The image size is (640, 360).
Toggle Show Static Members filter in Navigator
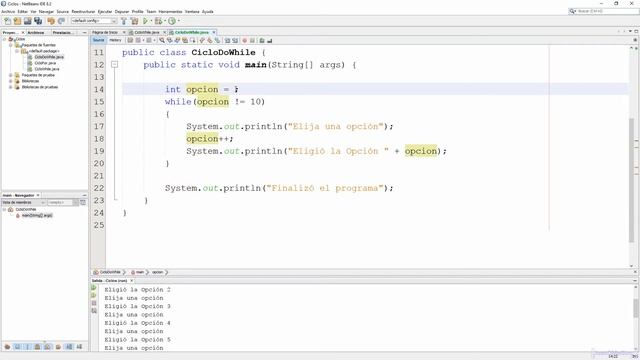coord(27,347)
